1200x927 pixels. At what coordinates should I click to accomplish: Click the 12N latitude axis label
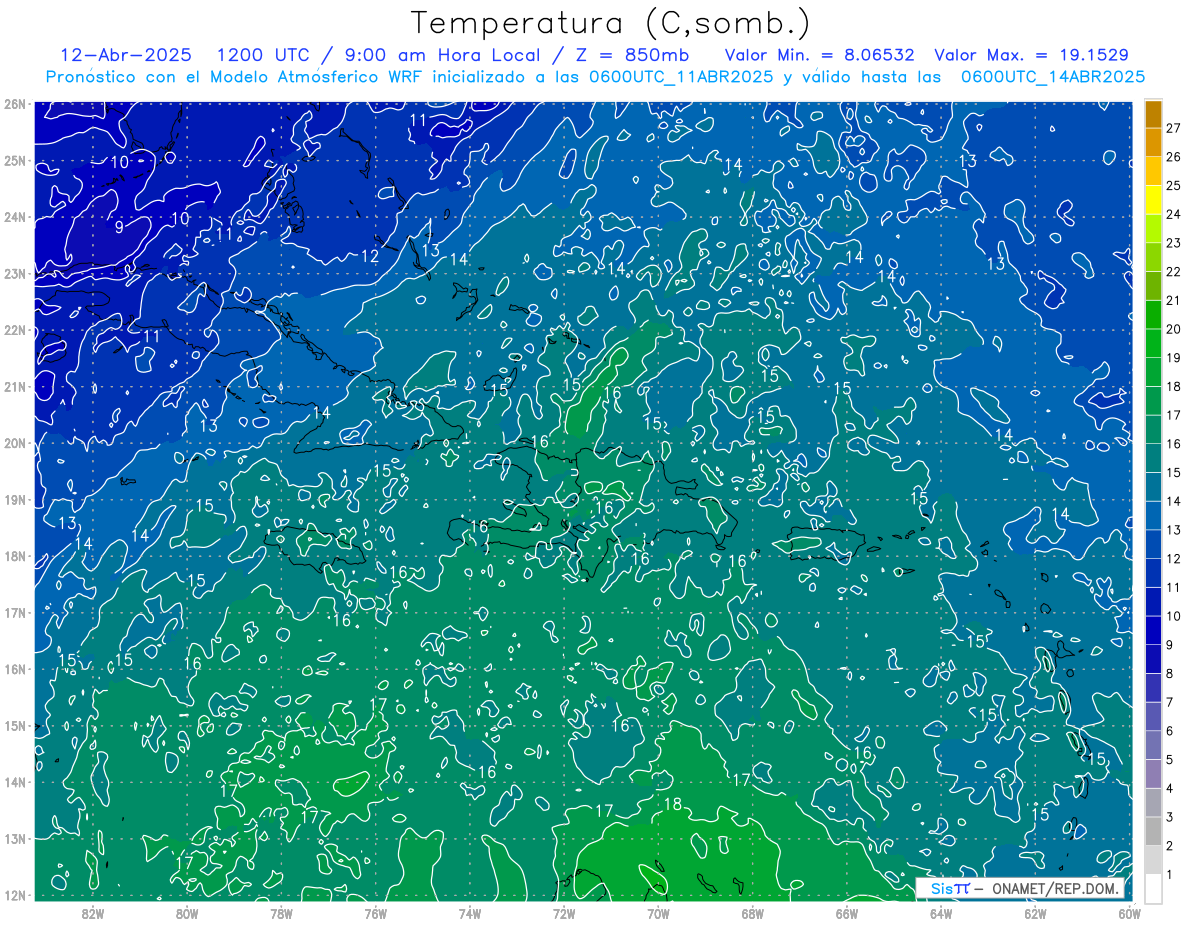tap(15, 895)
